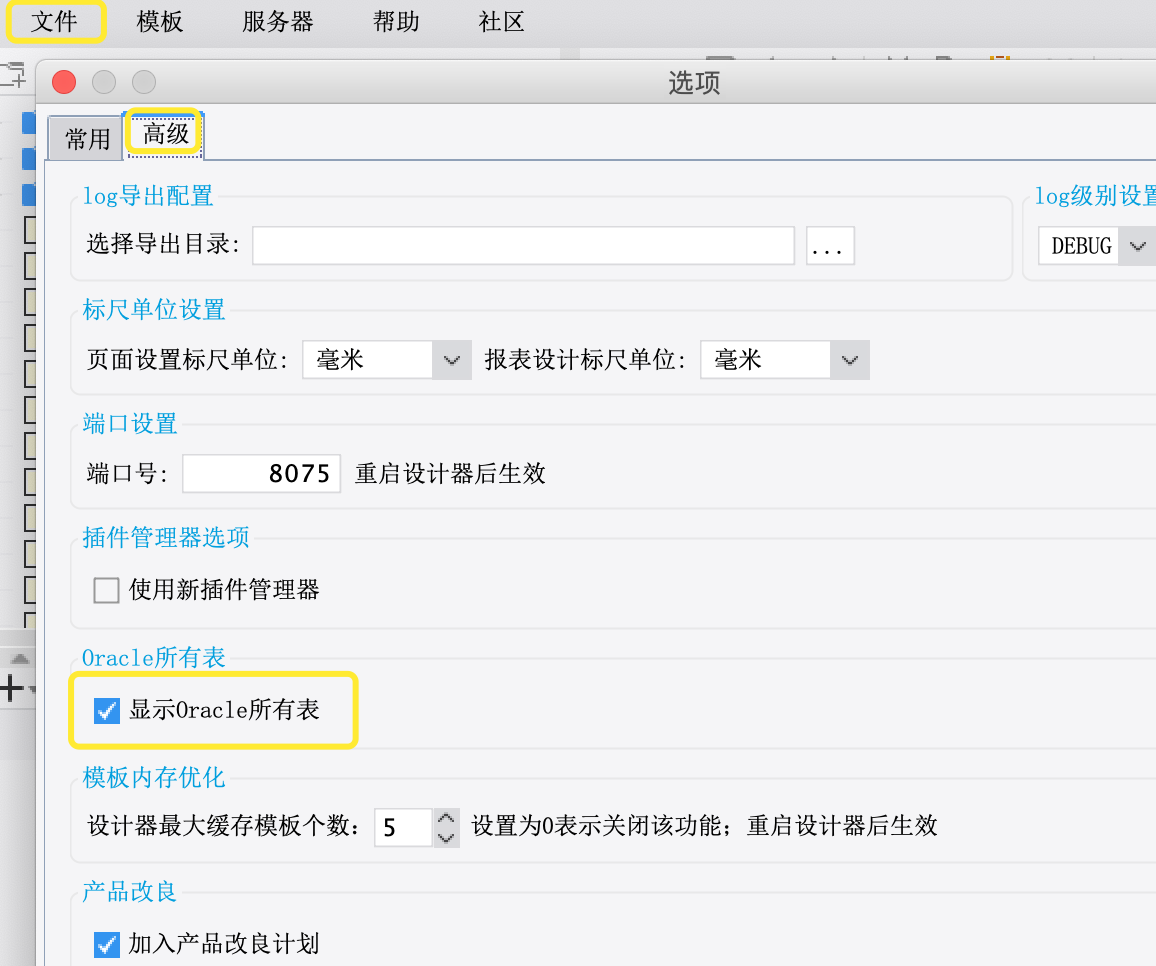Image resolution: width=1156 pixels, height=966 pixels.
Task: Open the 帮助 menu
Action: (x=396, y=21)
